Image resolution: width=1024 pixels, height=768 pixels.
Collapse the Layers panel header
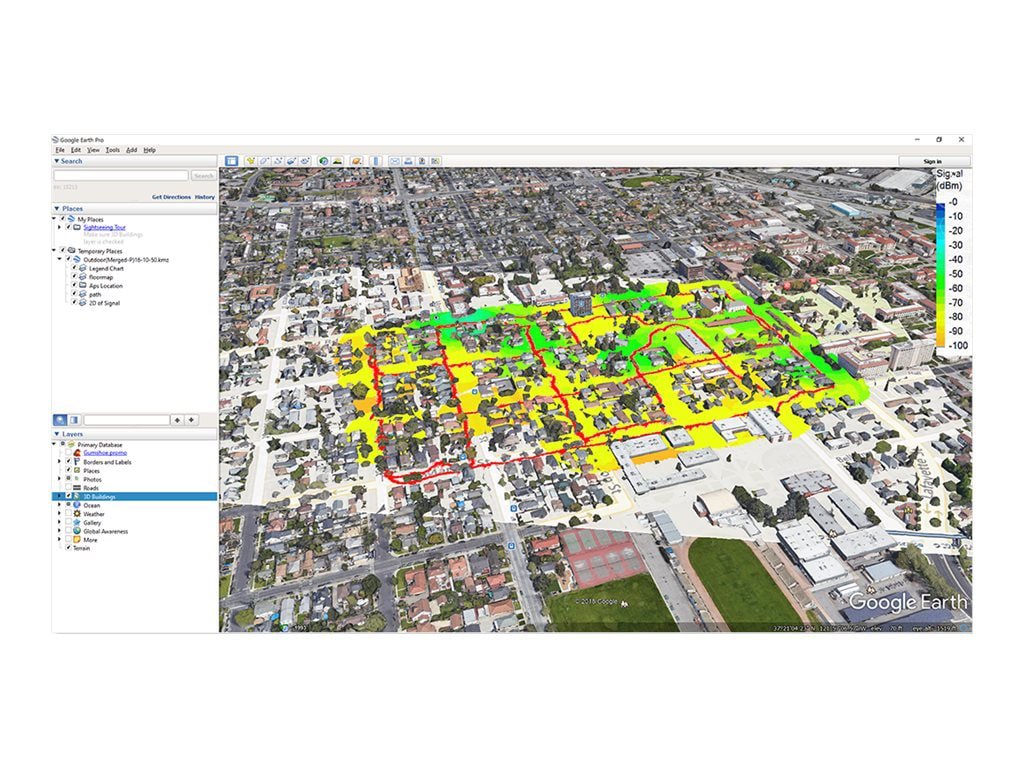57,435
